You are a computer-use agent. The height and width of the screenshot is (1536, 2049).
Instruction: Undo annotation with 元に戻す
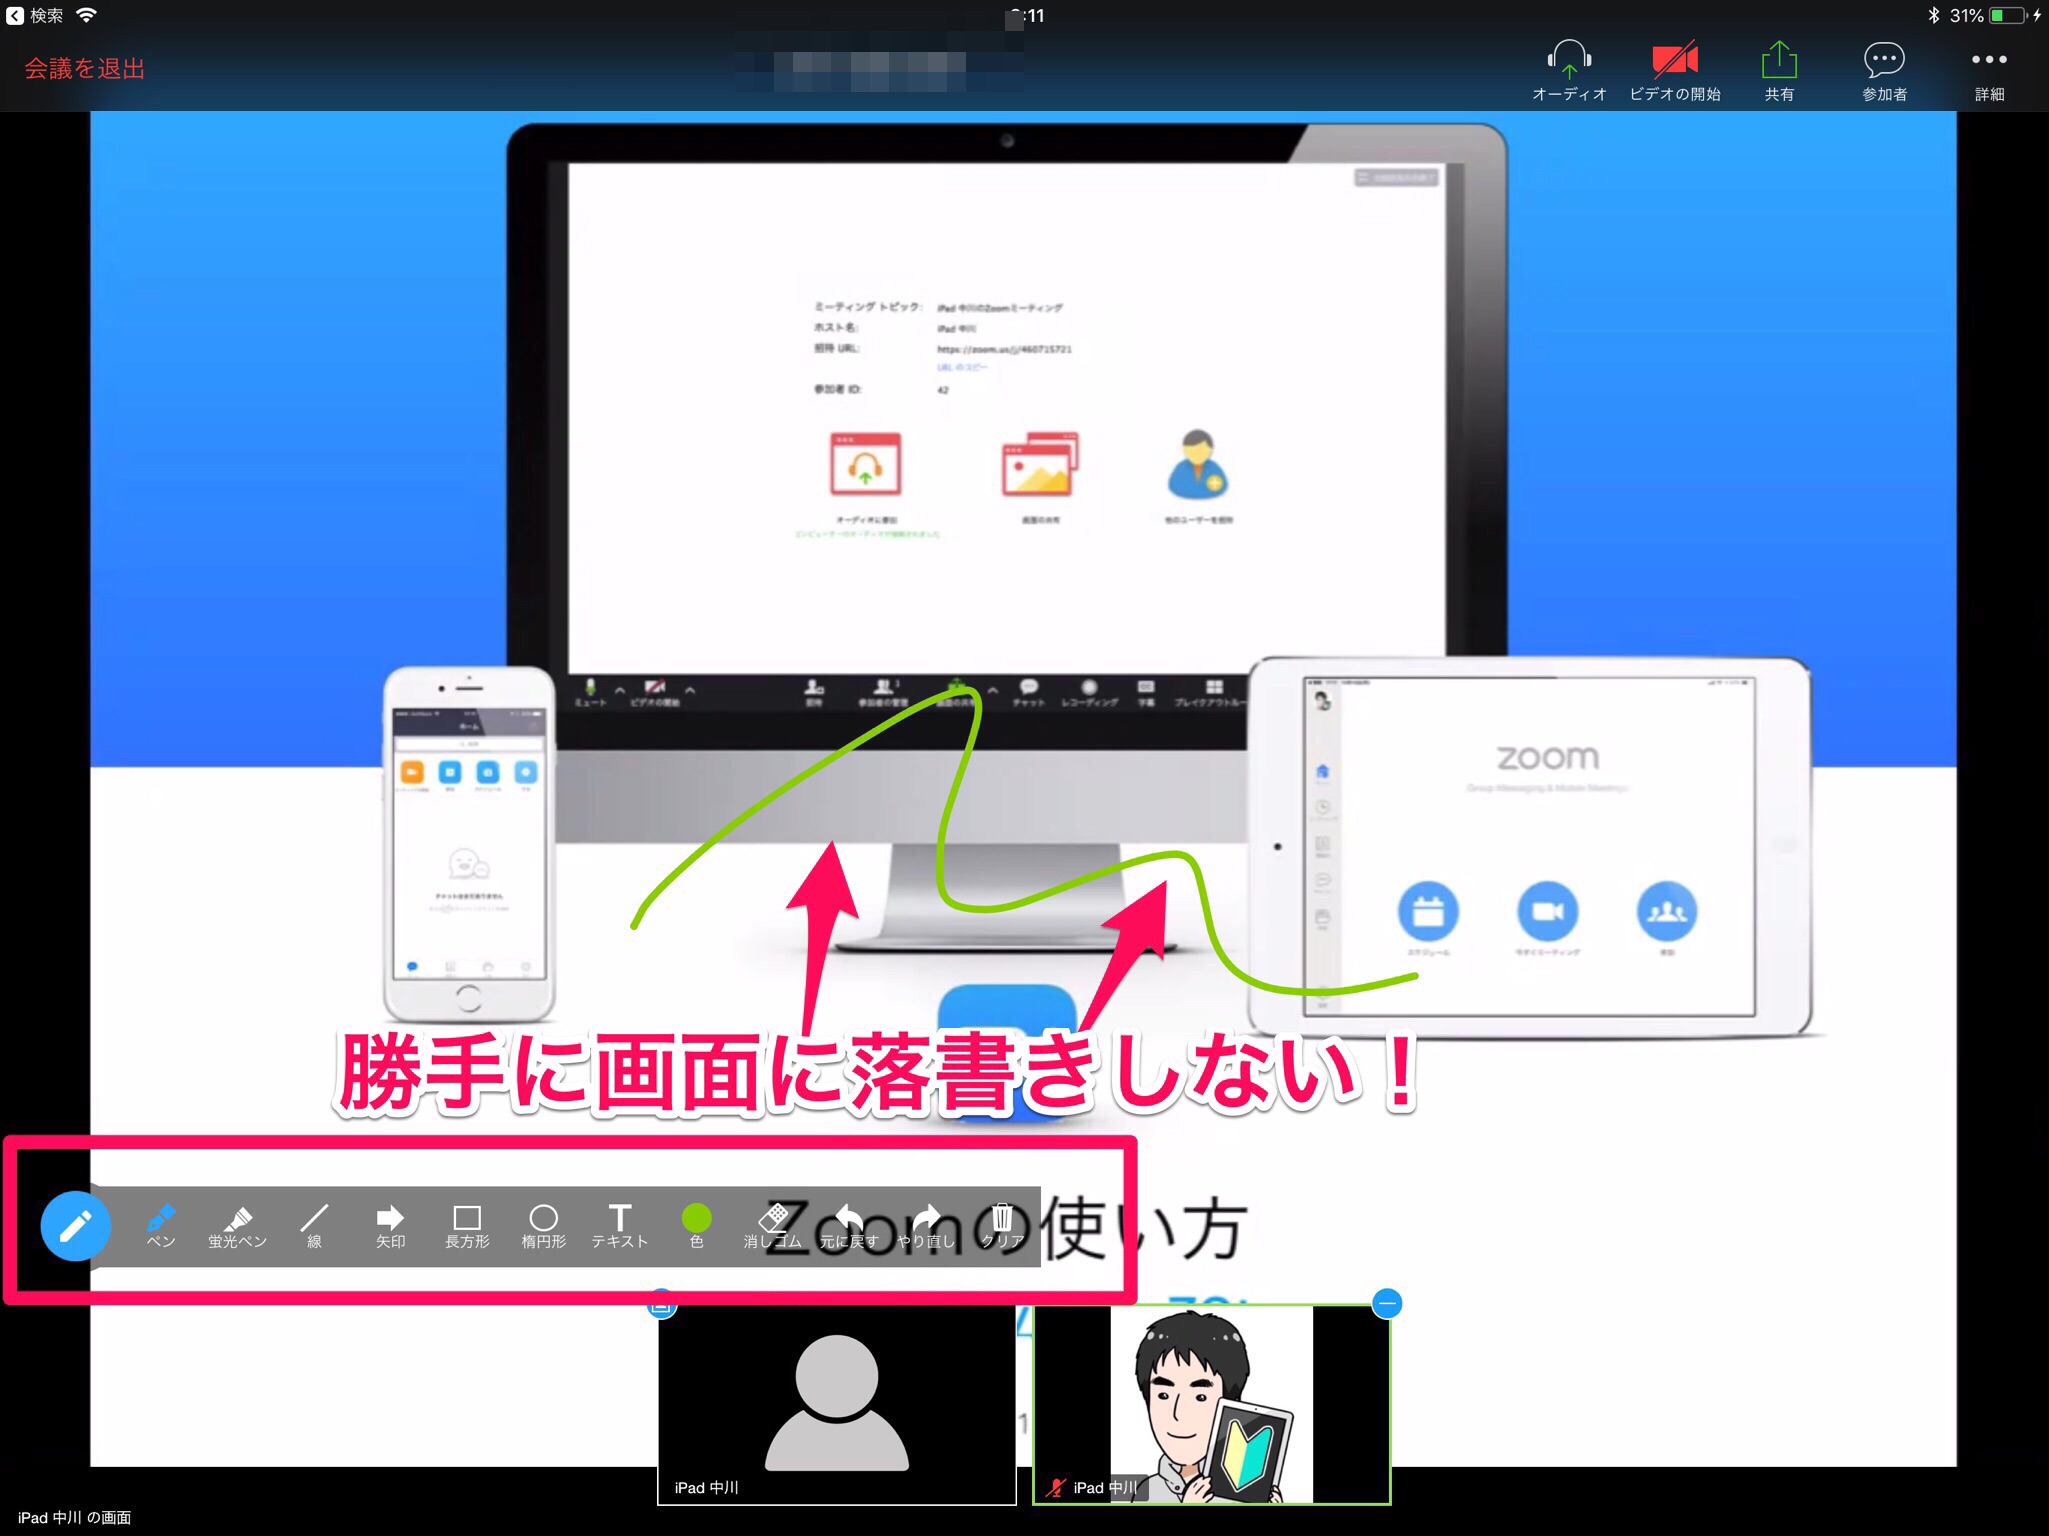(x=849, y=1226)
